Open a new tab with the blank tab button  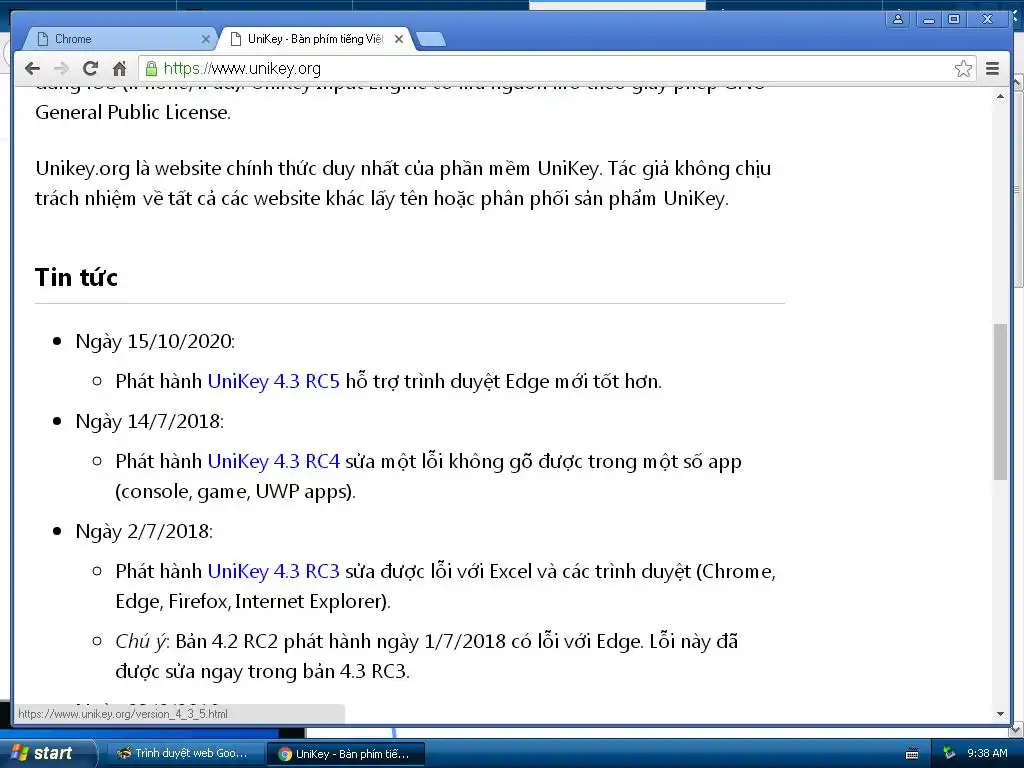coord(431,40)
